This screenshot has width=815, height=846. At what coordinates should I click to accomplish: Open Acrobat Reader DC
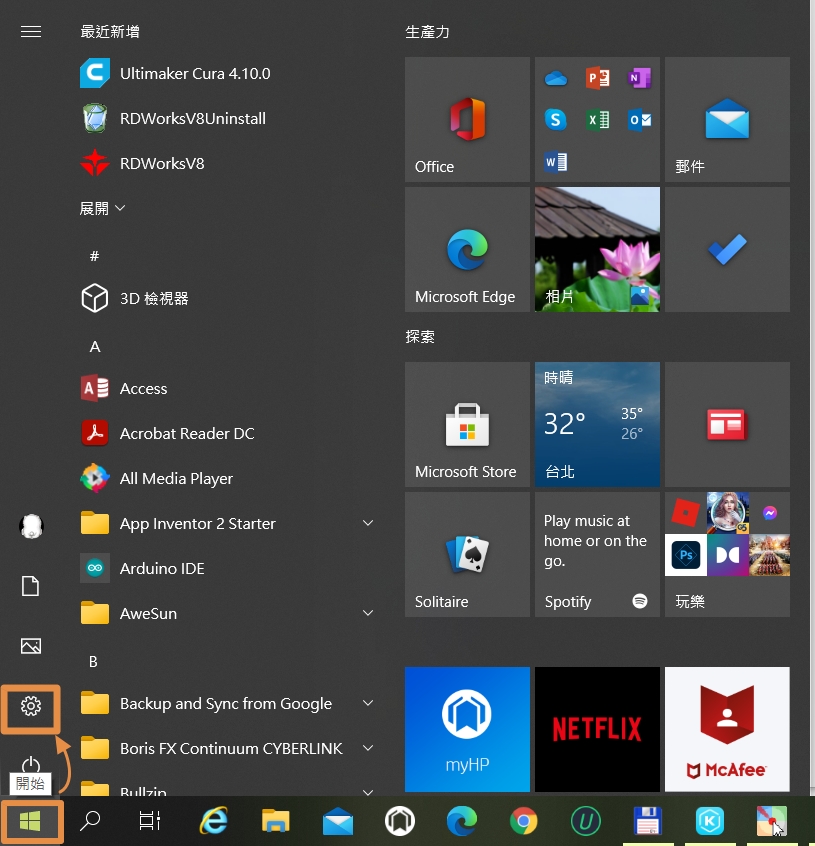click(227, 433)
